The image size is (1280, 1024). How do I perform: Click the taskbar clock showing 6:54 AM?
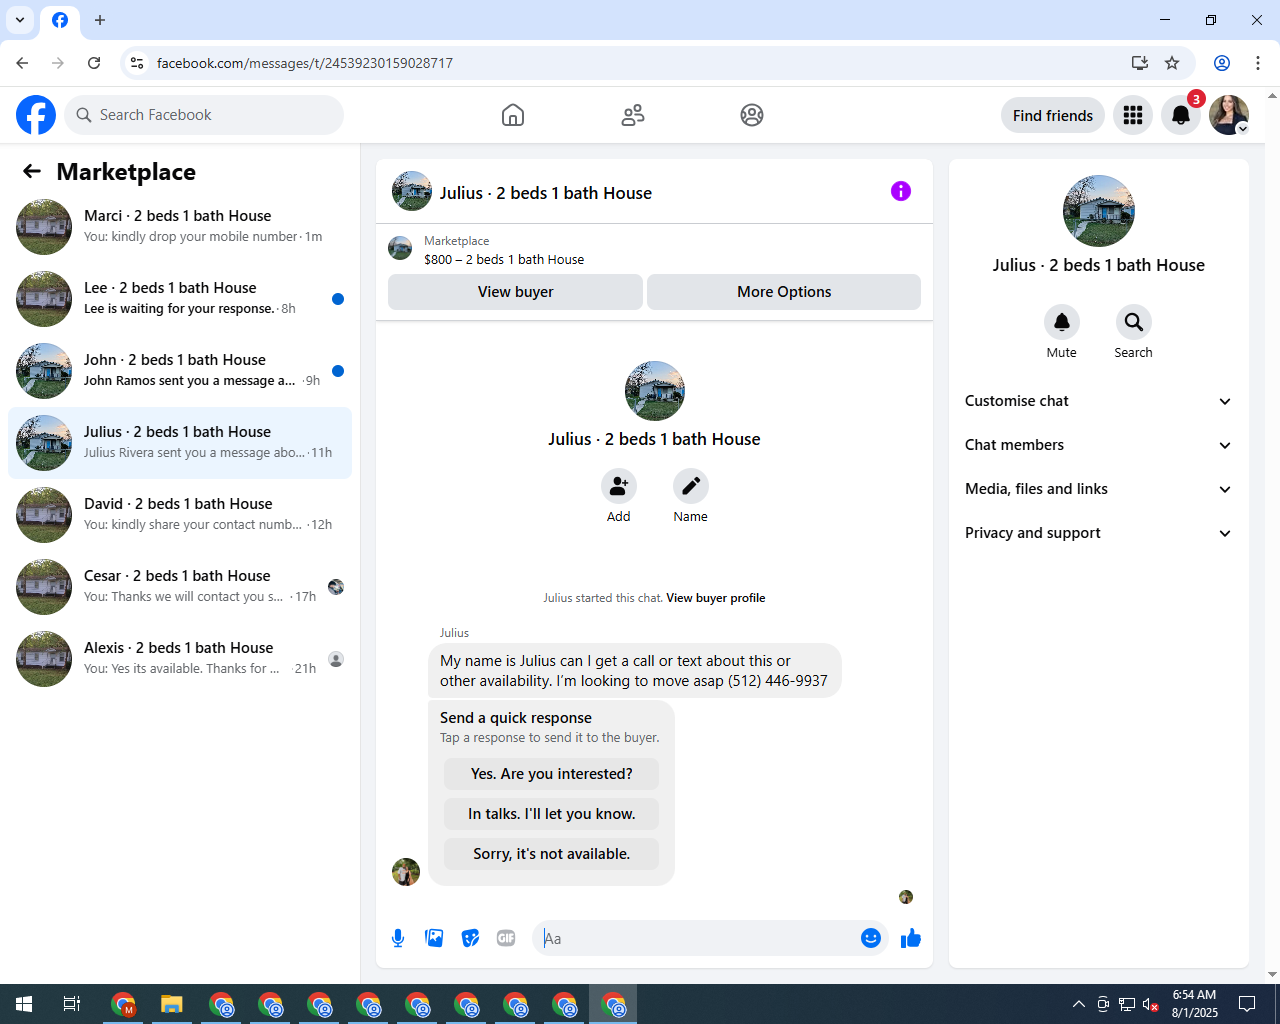click(x=1195, y=1004)
